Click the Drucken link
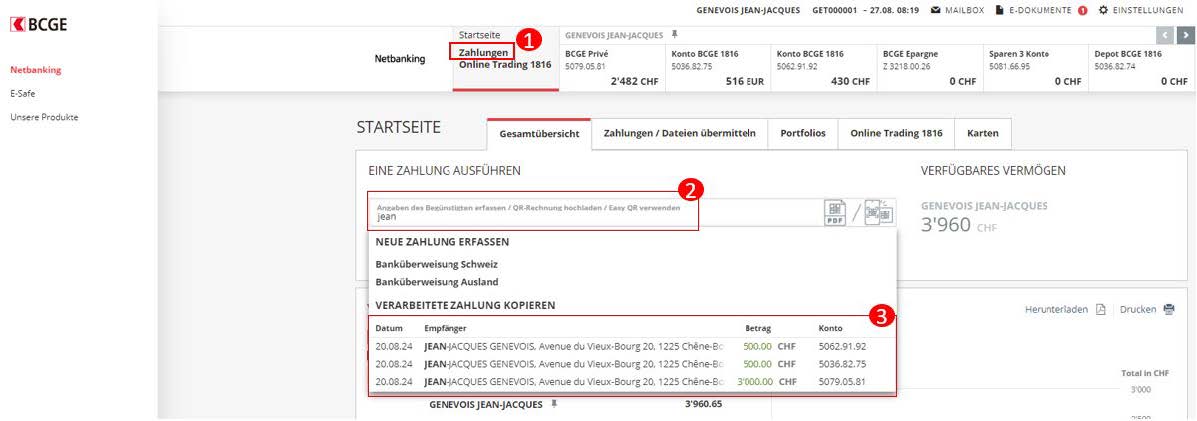The height and width of the screenshot is (421, 1197). tap(1138, 309)
